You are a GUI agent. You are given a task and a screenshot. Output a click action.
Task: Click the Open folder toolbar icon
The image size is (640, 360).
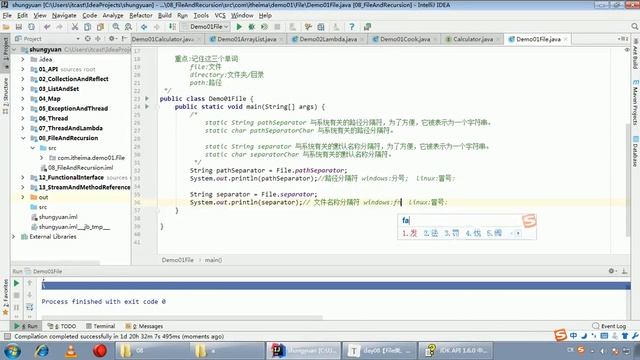point(6,27)
